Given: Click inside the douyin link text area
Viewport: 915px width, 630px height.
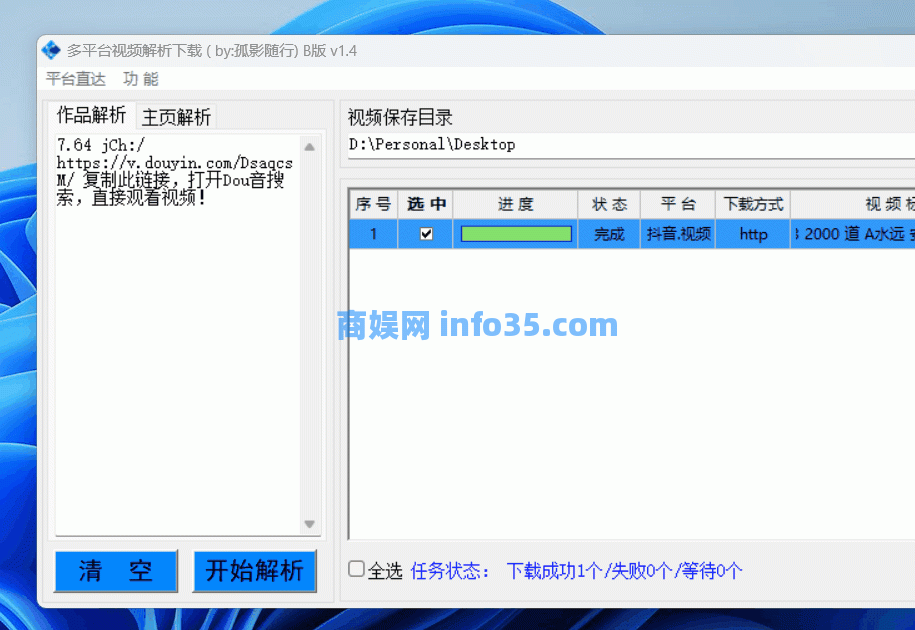Looking at the screenshot, I should coord(180,300).
